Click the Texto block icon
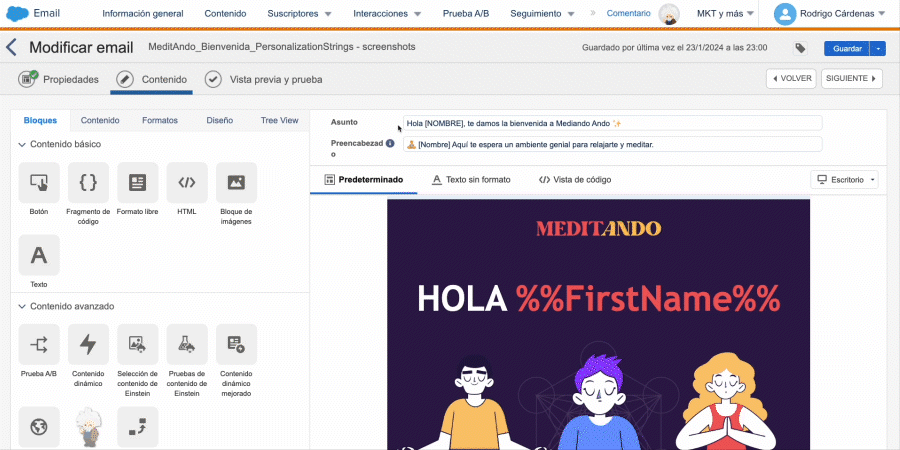The image size is (900, 450). (39, 255)
